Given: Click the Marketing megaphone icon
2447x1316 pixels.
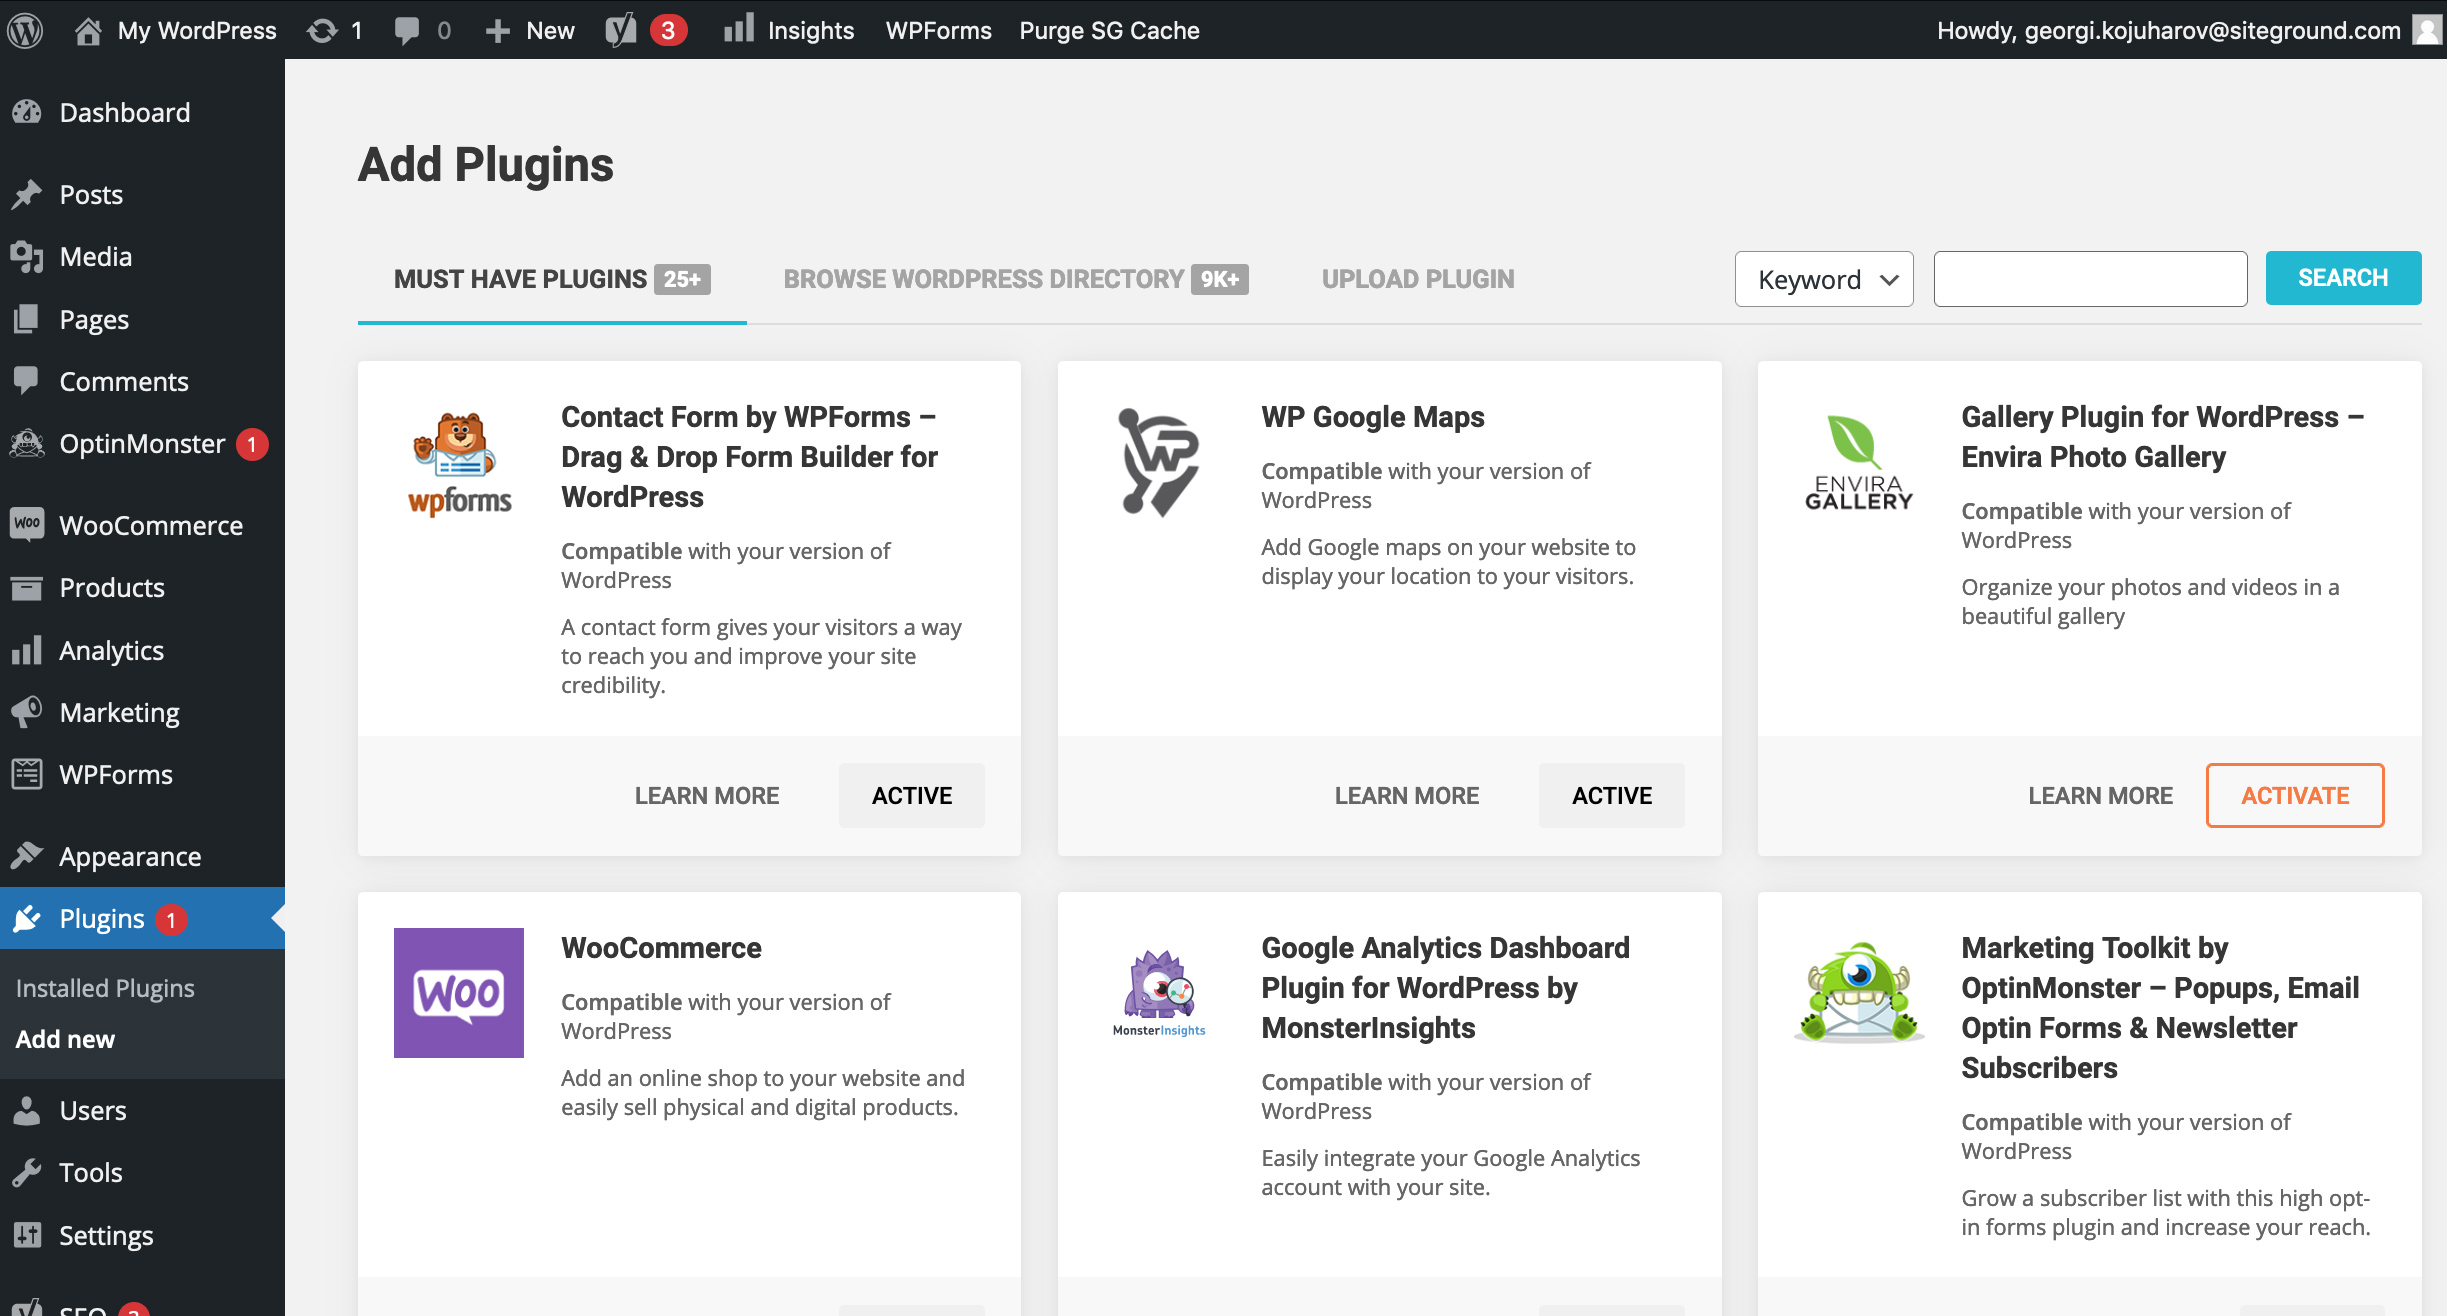Looking at the screenshot, I should point(27,712).
